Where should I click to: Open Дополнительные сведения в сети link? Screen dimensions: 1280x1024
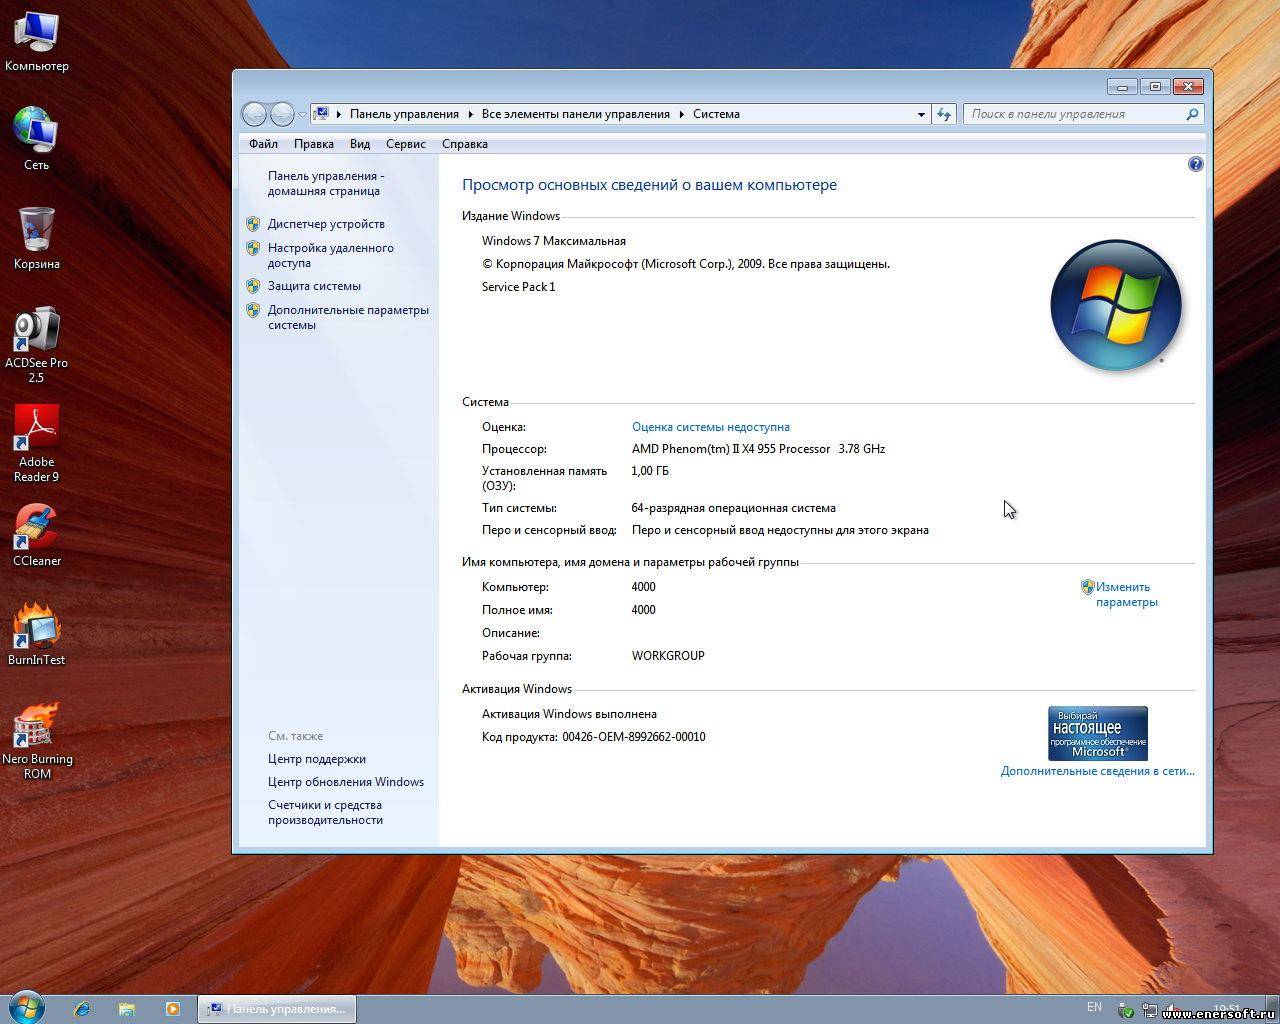(x=1097, y=771)
